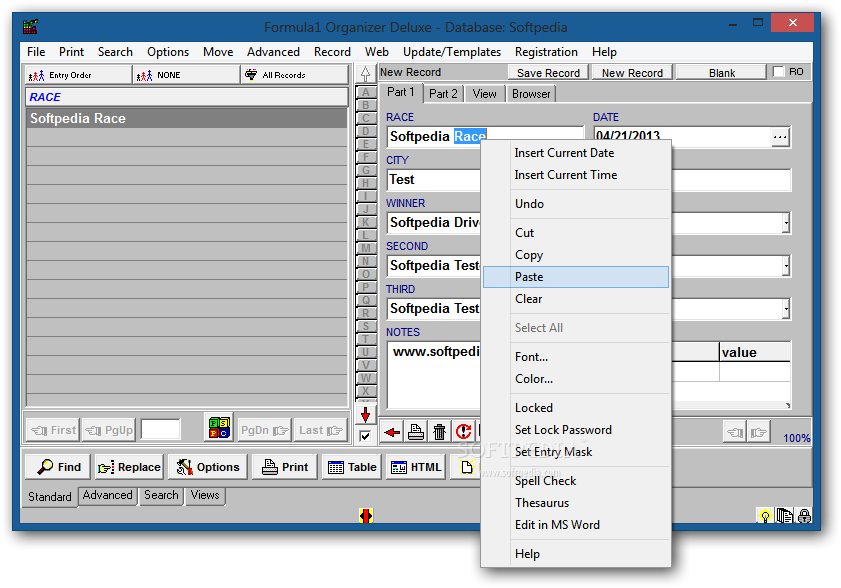Click the colorful FSFC blocks icon
841x588 pixels.
[219, 428]
